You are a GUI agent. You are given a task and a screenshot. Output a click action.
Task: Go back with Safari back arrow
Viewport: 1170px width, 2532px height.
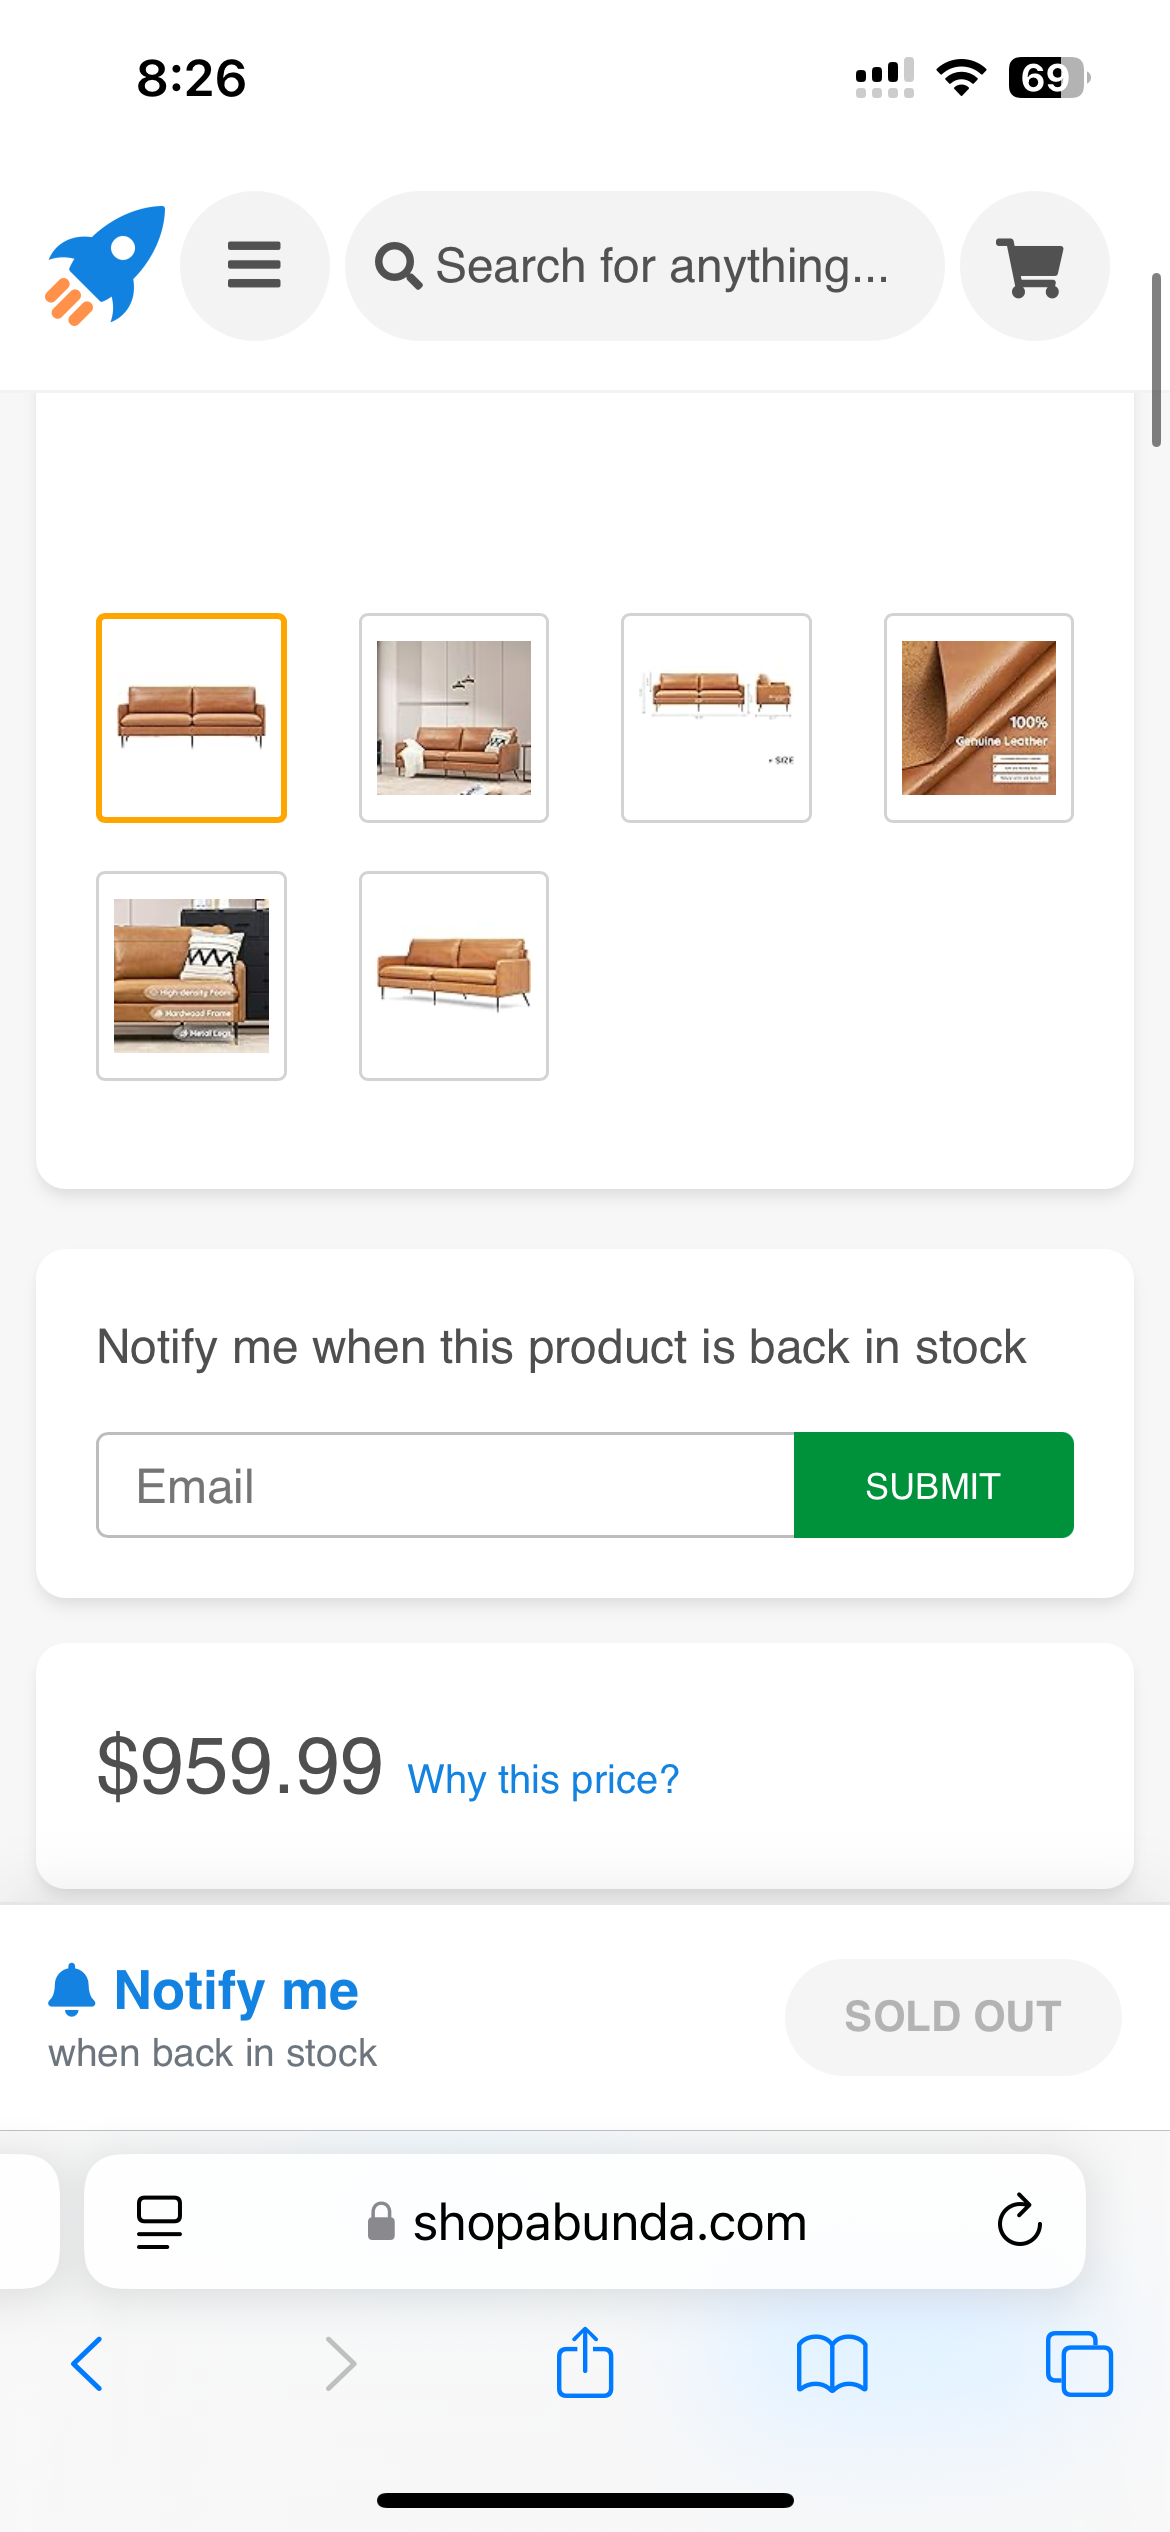[x=88, y=2364]
